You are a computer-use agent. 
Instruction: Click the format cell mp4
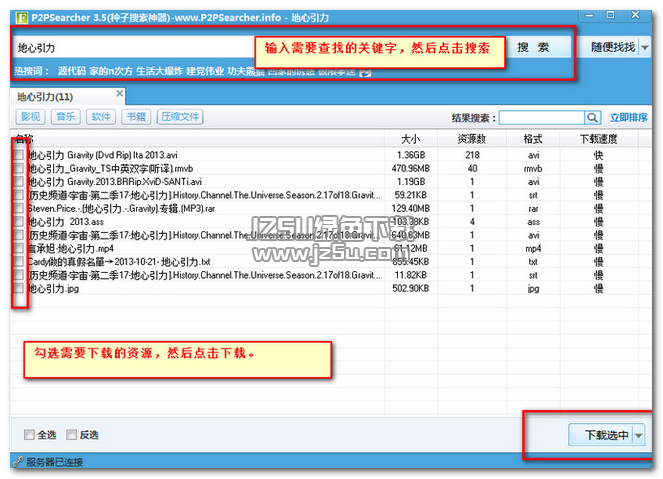coord(533,248)
